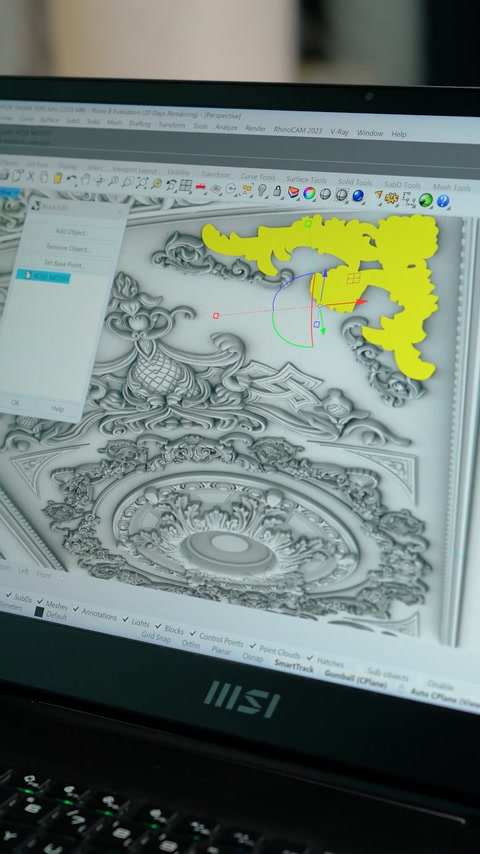Click the red X-axis gumball arrow
Viewport: 480px width, 854px height.
[362, 301]
